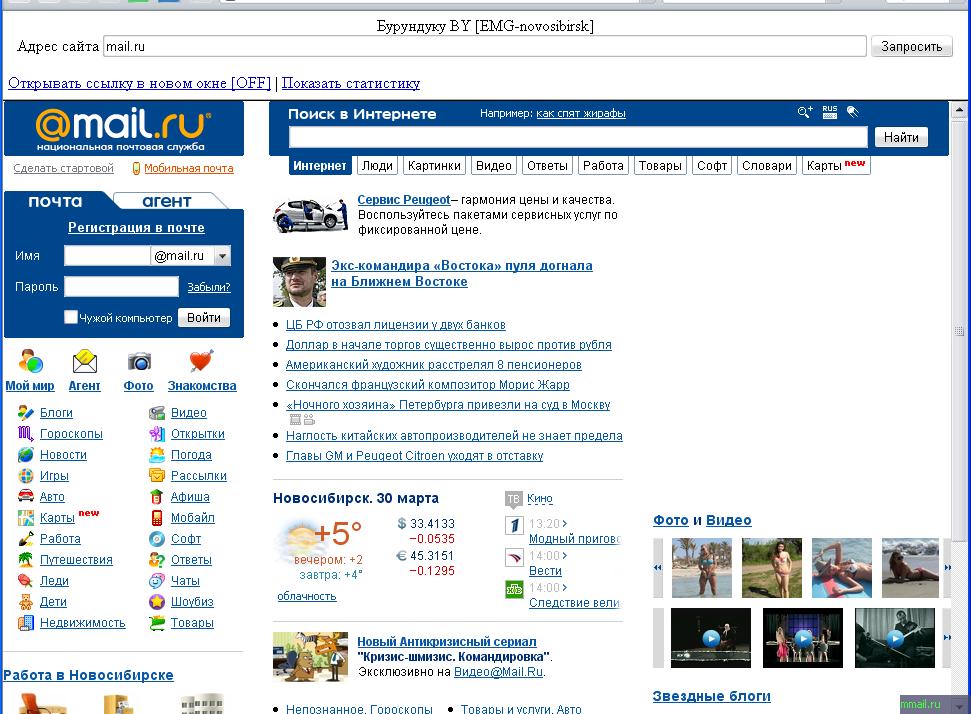Click the example query как спят жирафы
971x714 pixels.
tap(581, 113)
